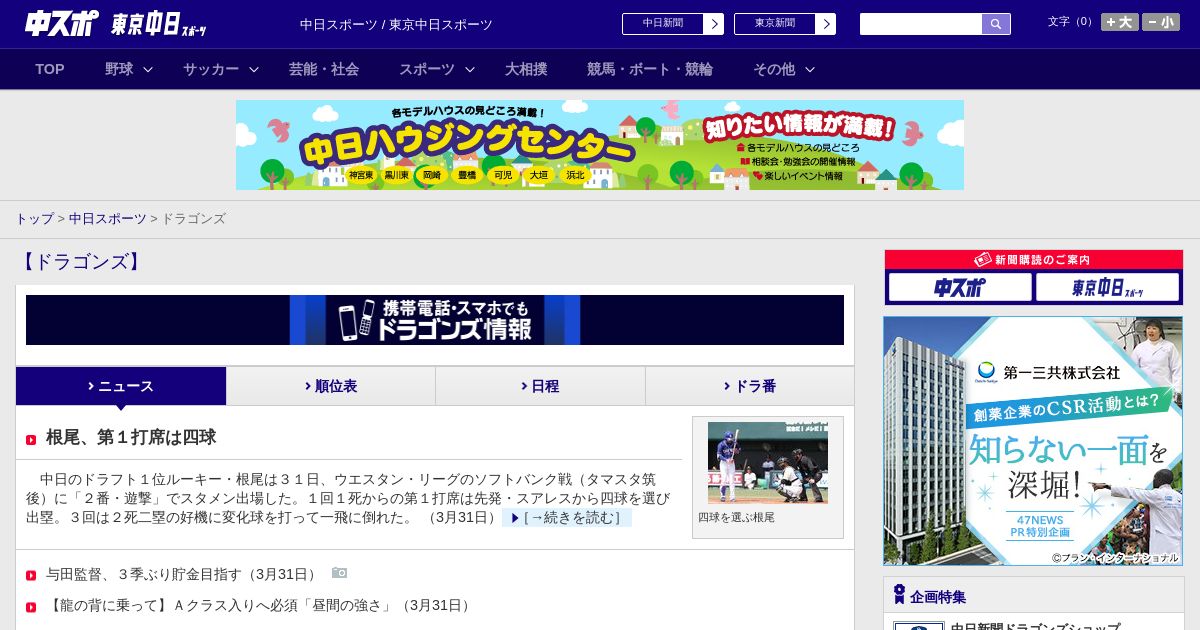
Task: Switch to ドラ番 tab
Action: point(750,386)
